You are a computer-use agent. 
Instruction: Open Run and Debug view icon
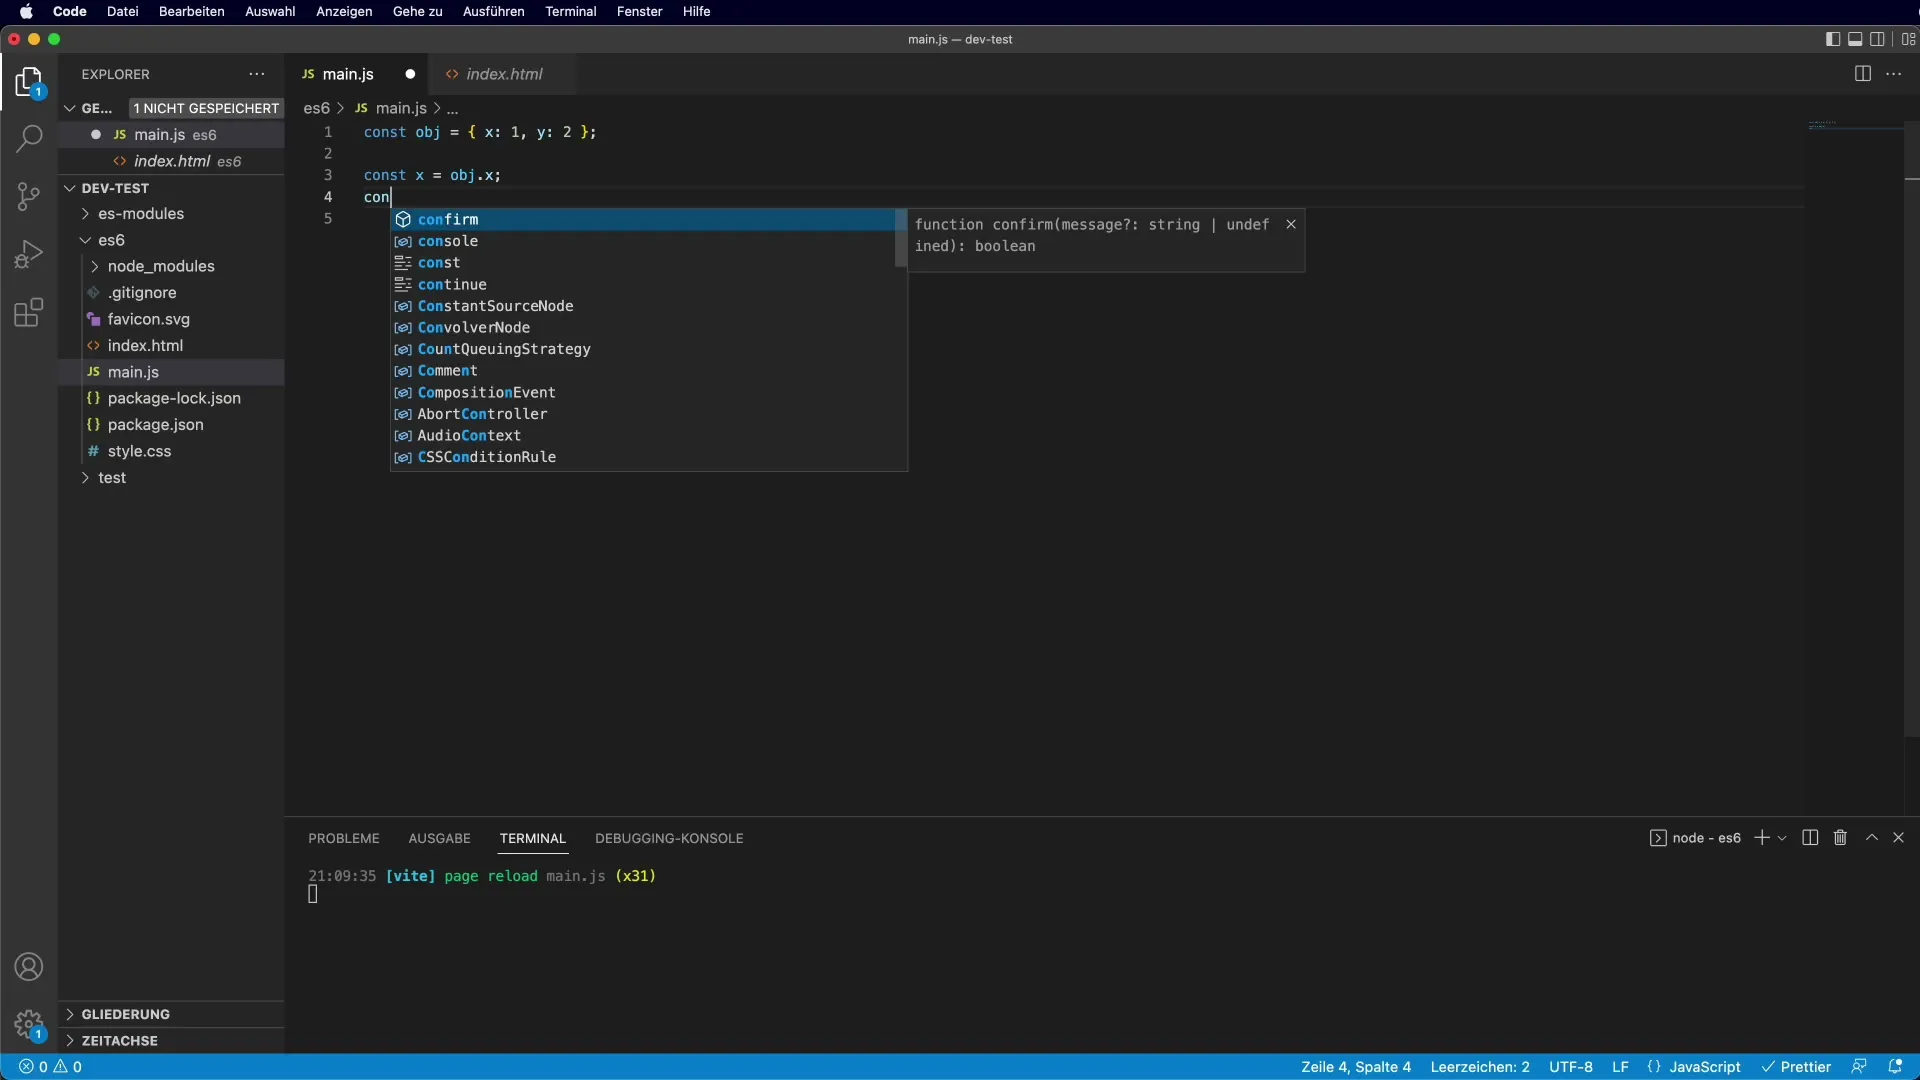(x=29, y=254)
